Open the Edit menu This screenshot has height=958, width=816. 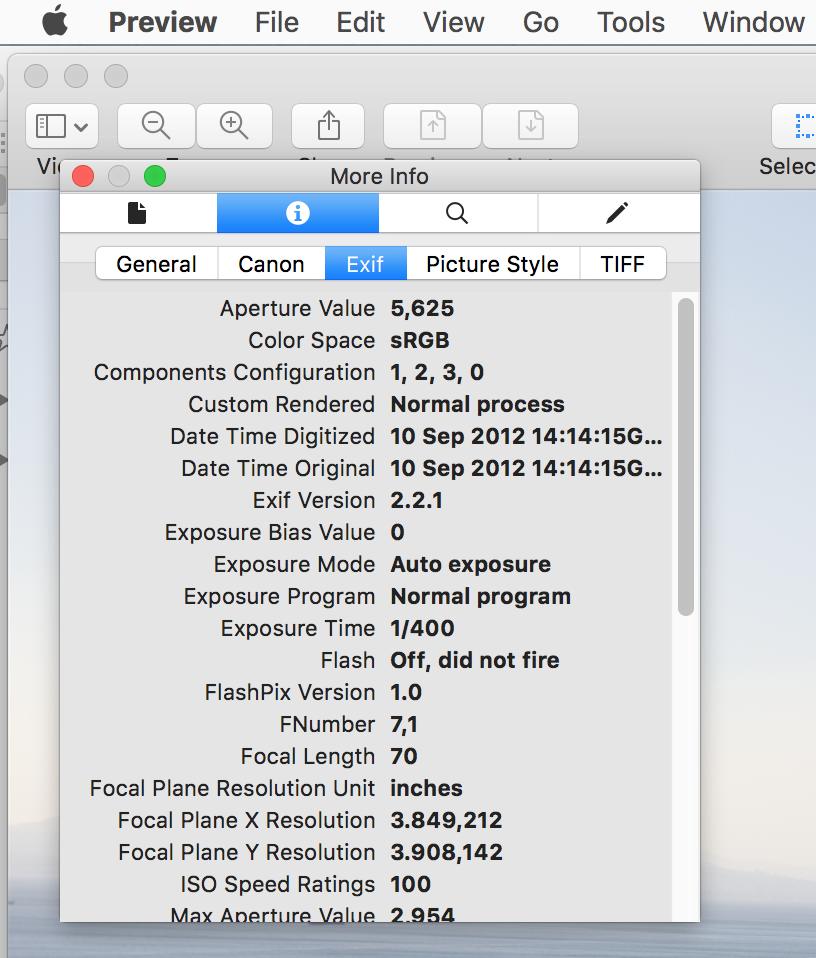pyautogui.click(x=360, y=23)
